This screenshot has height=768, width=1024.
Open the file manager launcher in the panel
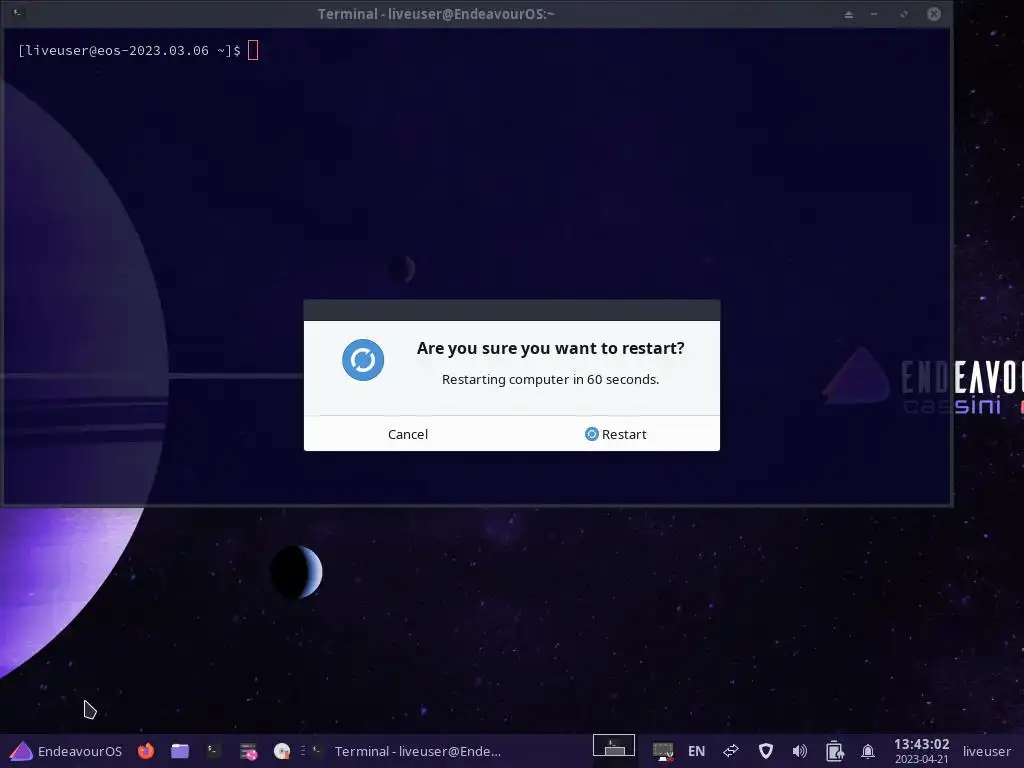click(180, 751)
